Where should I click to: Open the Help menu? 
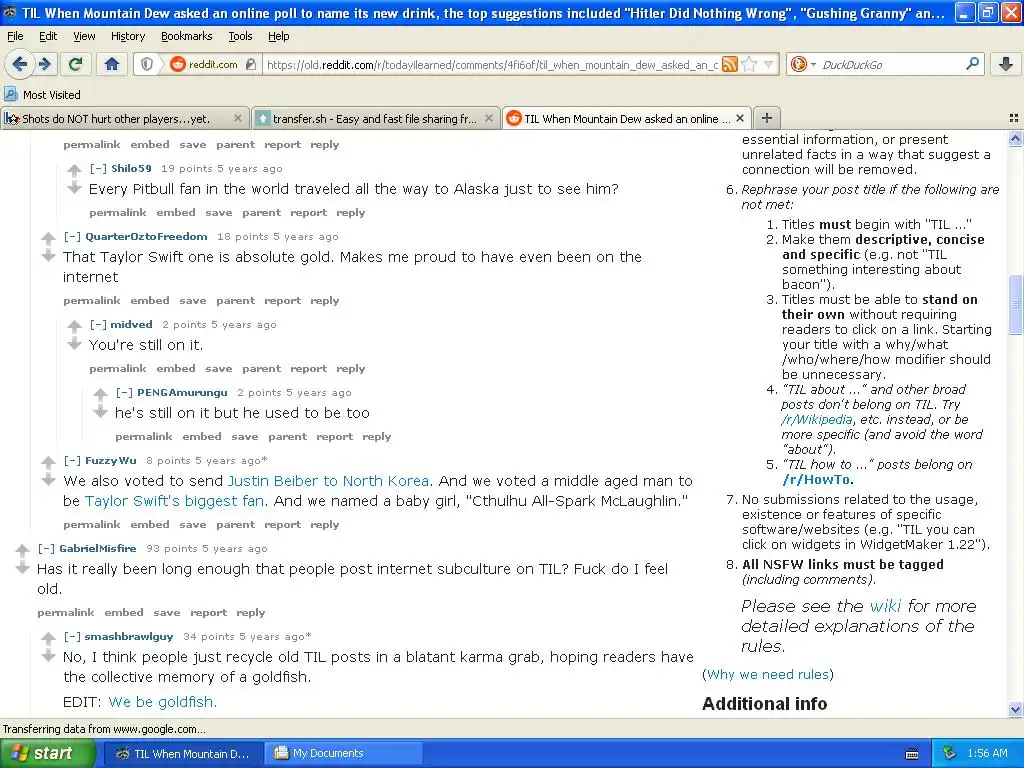(279, 36)
